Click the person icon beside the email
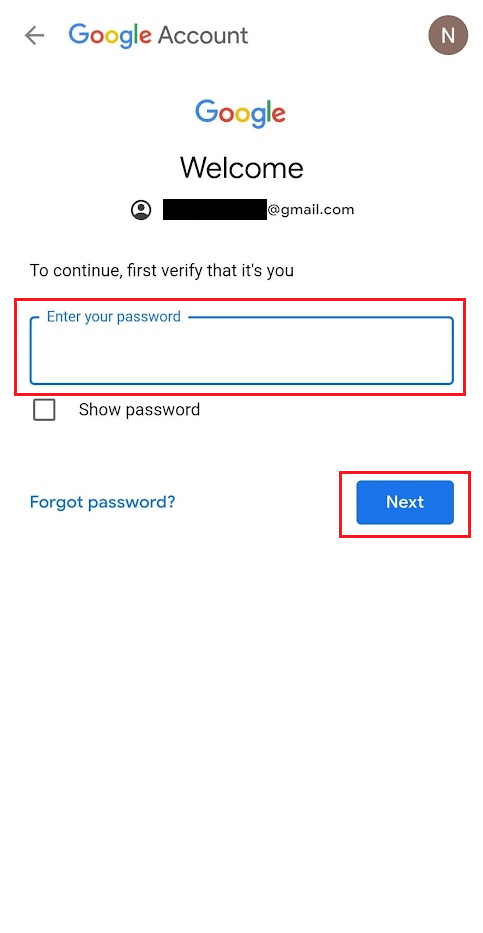 click(141, 209)
